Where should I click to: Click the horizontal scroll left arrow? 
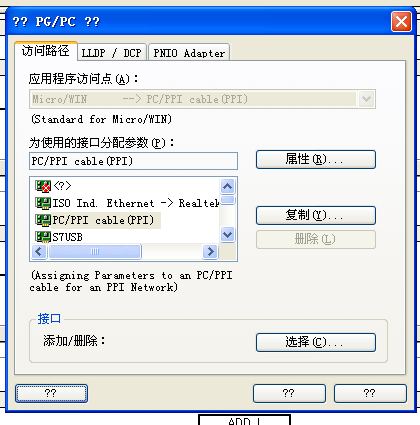(39, 252)
